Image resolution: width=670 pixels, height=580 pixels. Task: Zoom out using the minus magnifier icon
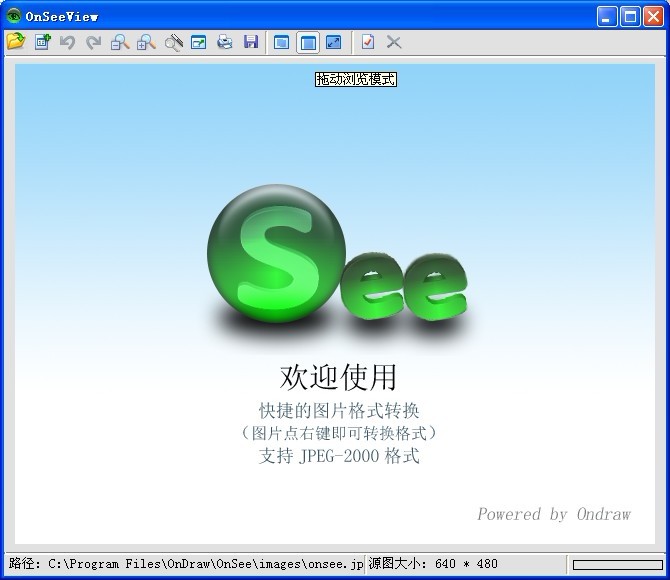coord(120,42)
